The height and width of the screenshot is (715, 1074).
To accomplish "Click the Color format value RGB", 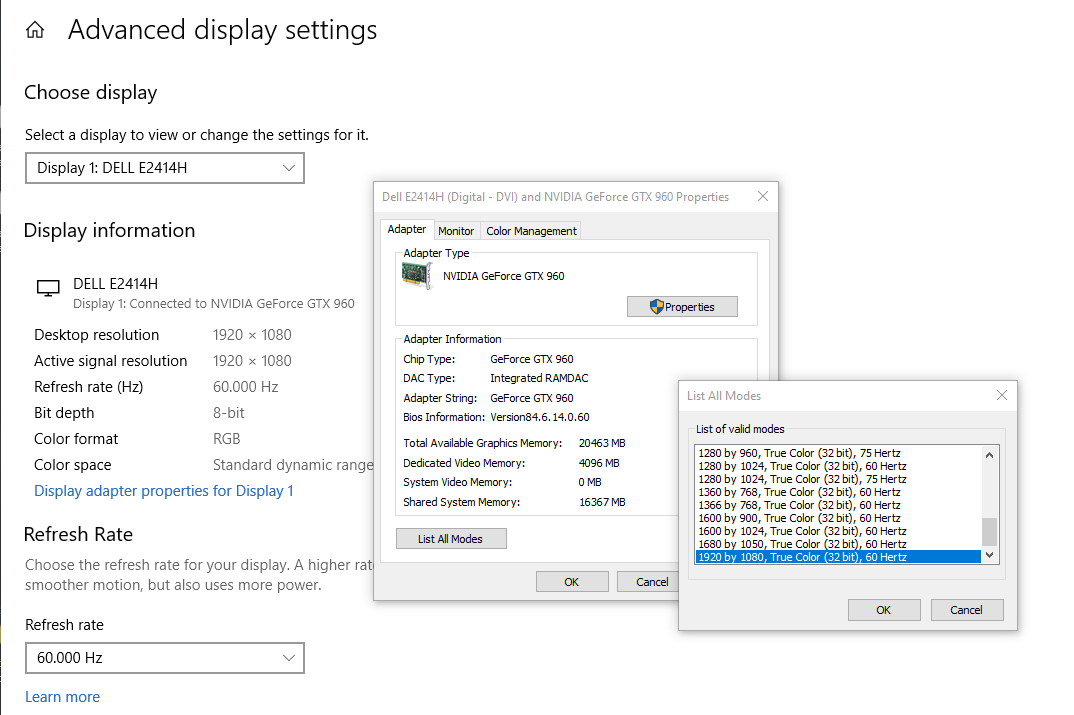I will 227,439.
